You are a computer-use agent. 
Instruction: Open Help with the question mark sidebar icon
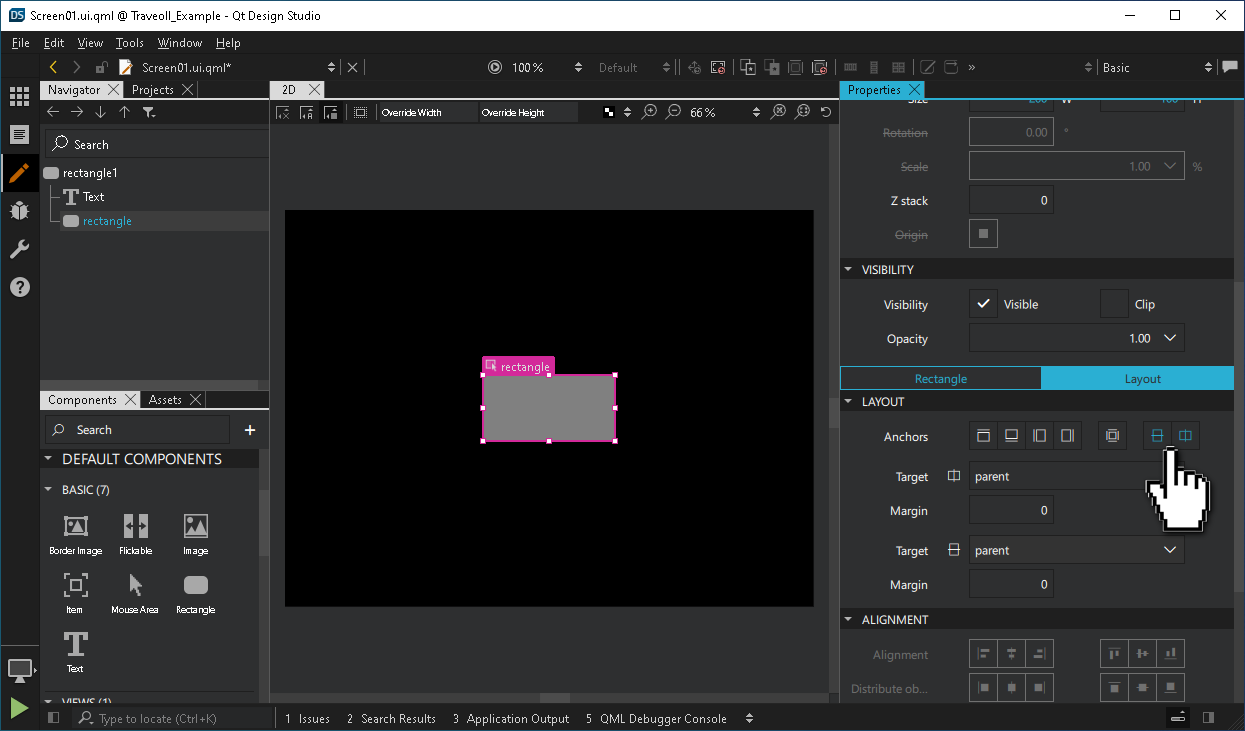coord(19,287)
